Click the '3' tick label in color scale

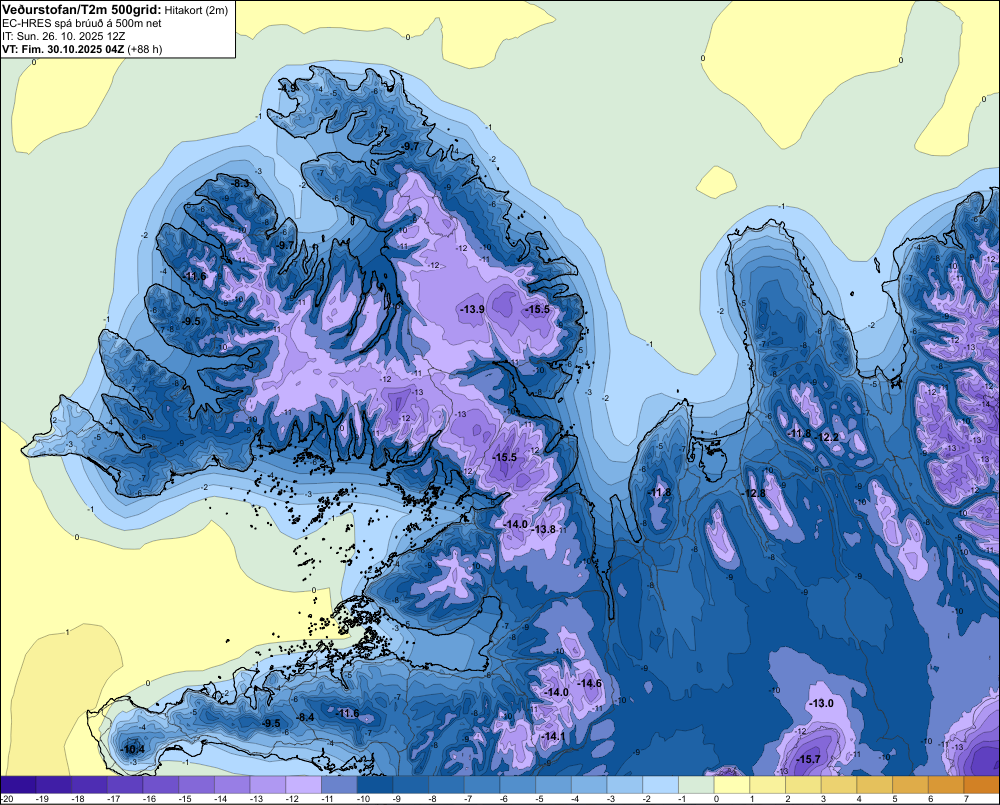pos(825,799)
